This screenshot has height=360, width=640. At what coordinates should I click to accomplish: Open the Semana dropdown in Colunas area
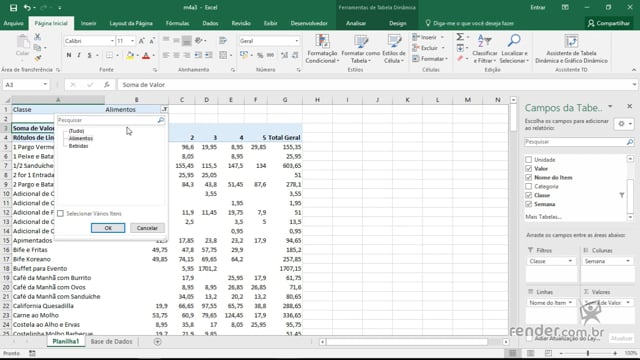click(628, 261)
